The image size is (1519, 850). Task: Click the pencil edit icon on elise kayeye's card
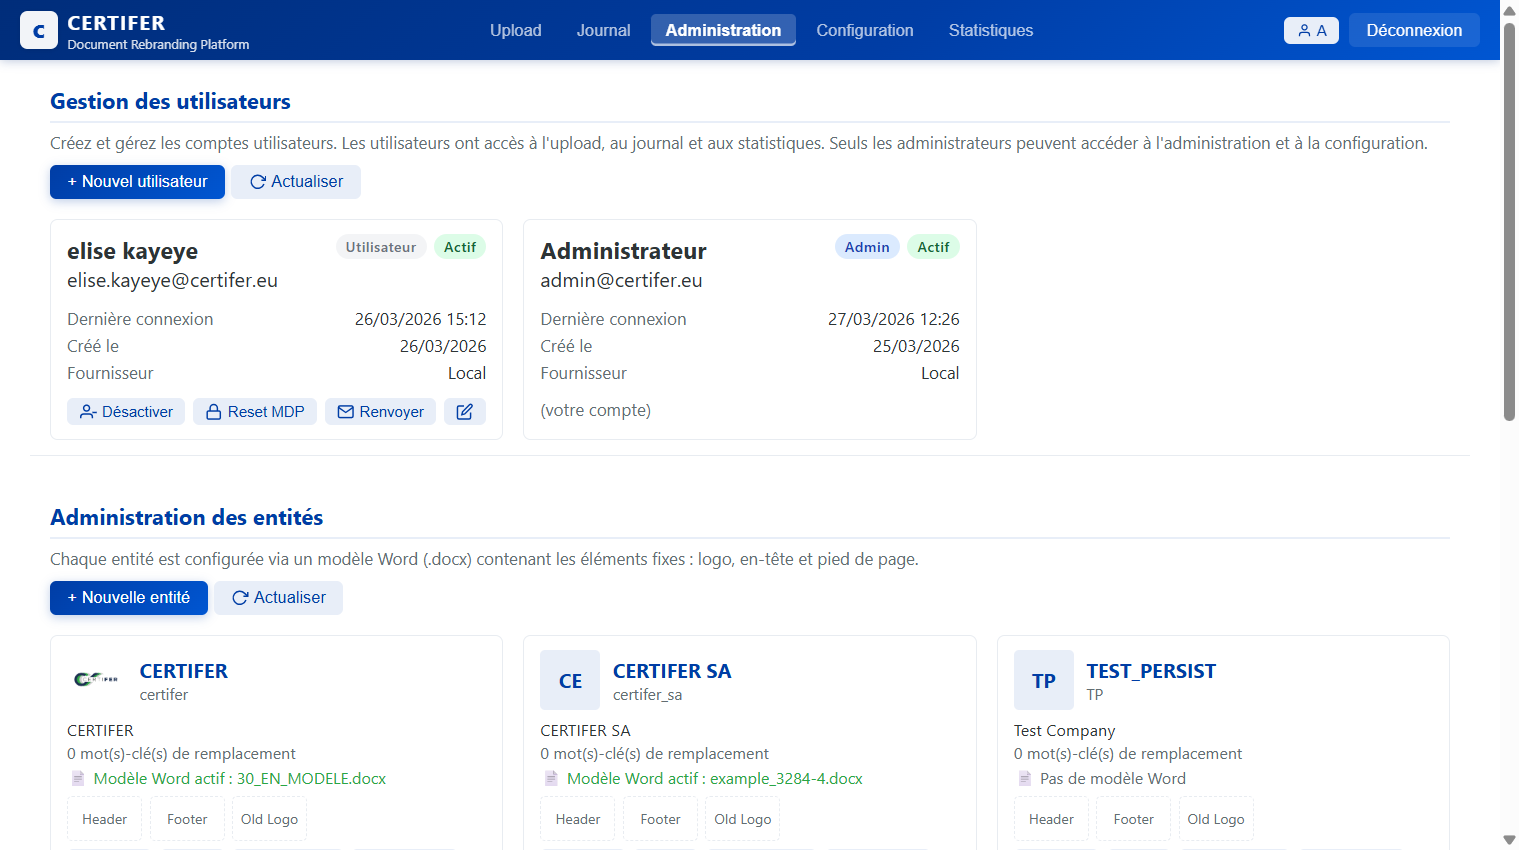(x=465, y=411)
